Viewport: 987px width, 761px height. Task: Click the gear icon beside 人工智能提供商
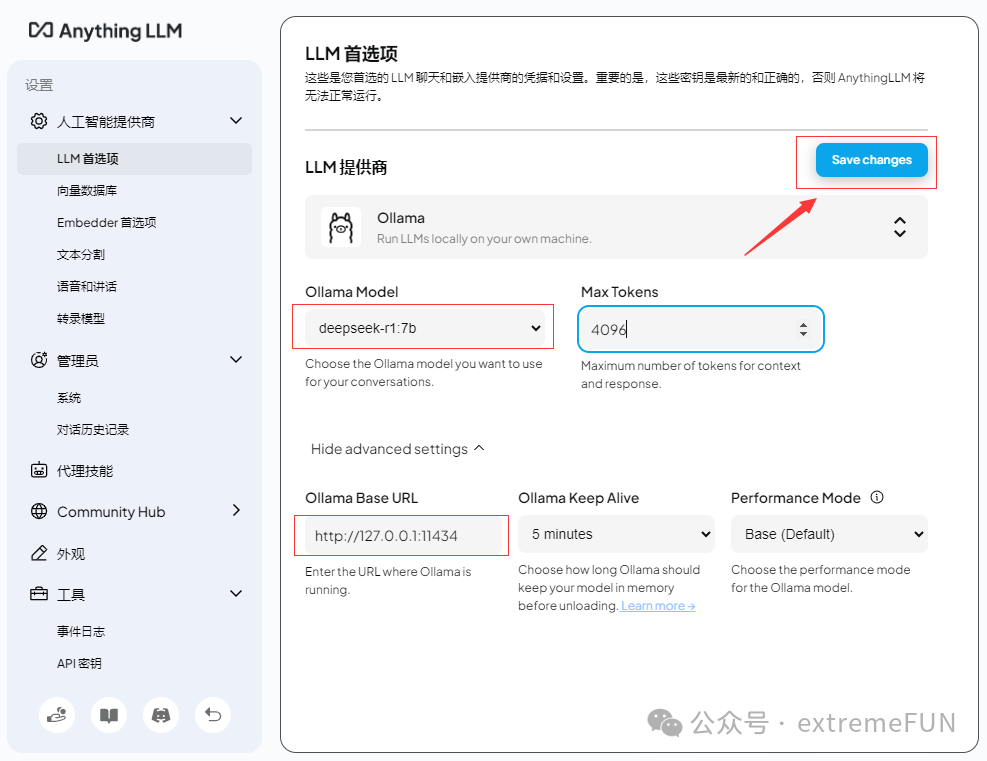coord(39,121)
